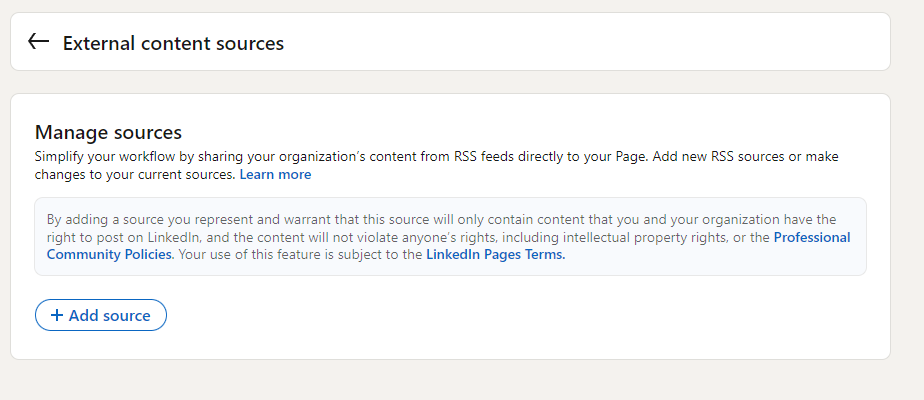Open the LinkedIn Pages Terms link
This screenshot has height=400, width=924.
point(496,254)
